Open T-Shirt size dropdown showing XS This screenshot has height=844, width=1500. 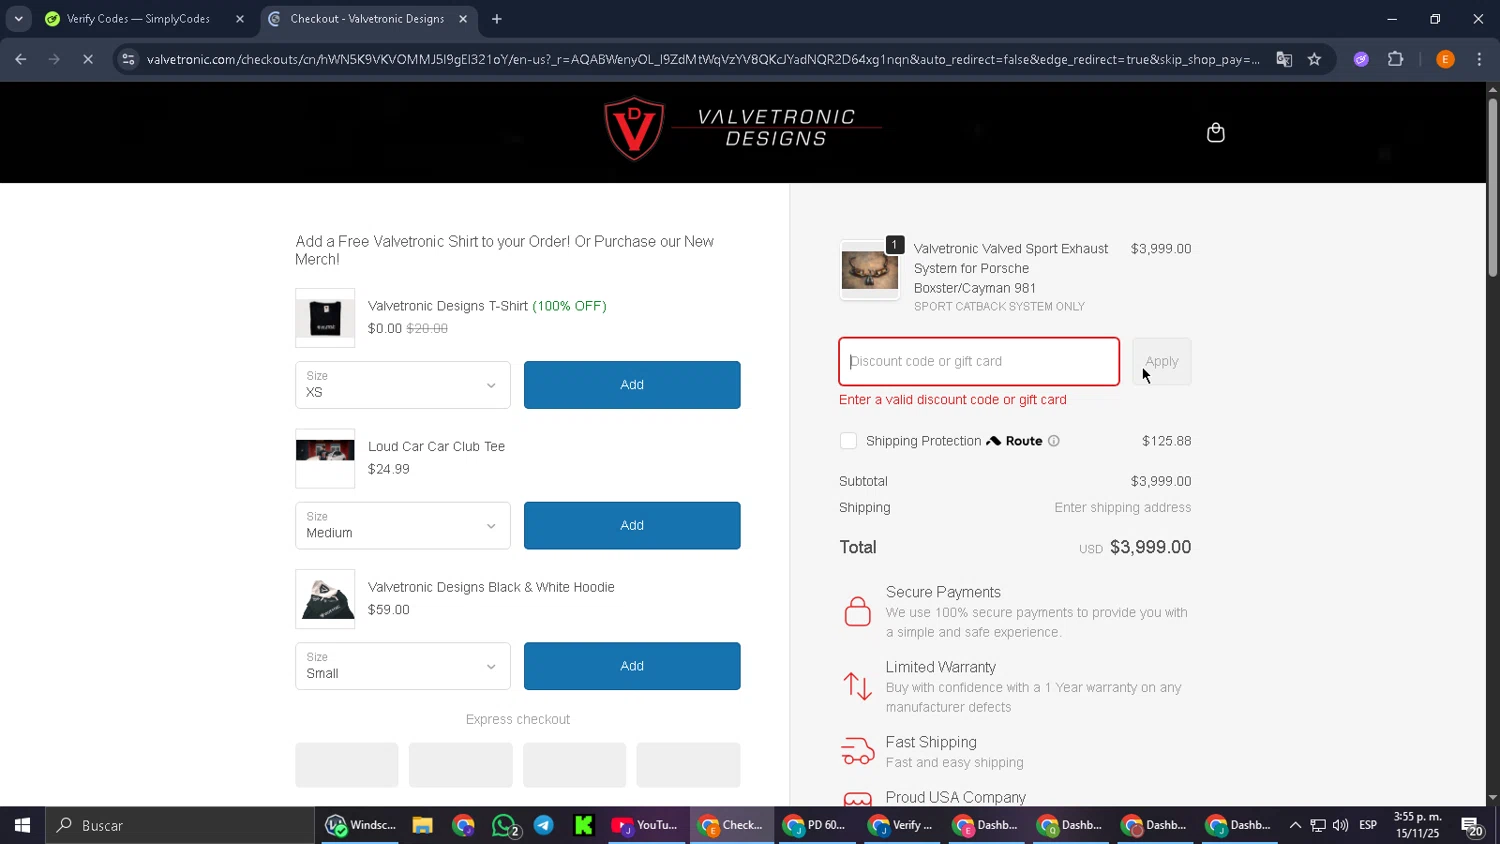click(x=403, y=385)
